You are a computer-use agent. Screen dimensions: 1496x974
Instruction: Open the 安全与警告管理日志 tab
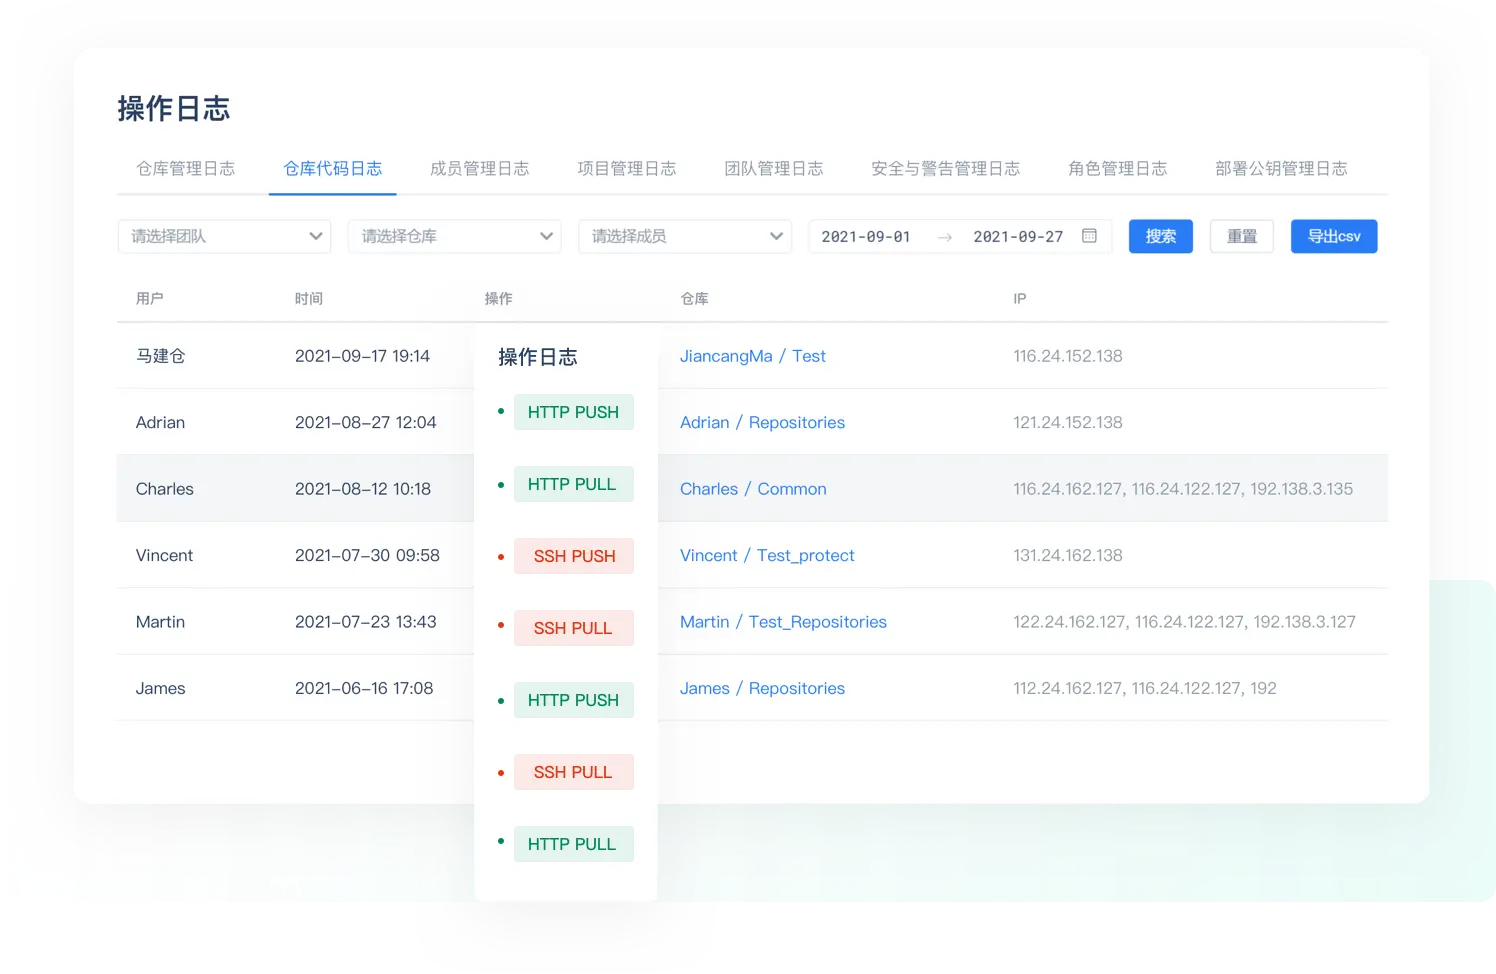945,169
